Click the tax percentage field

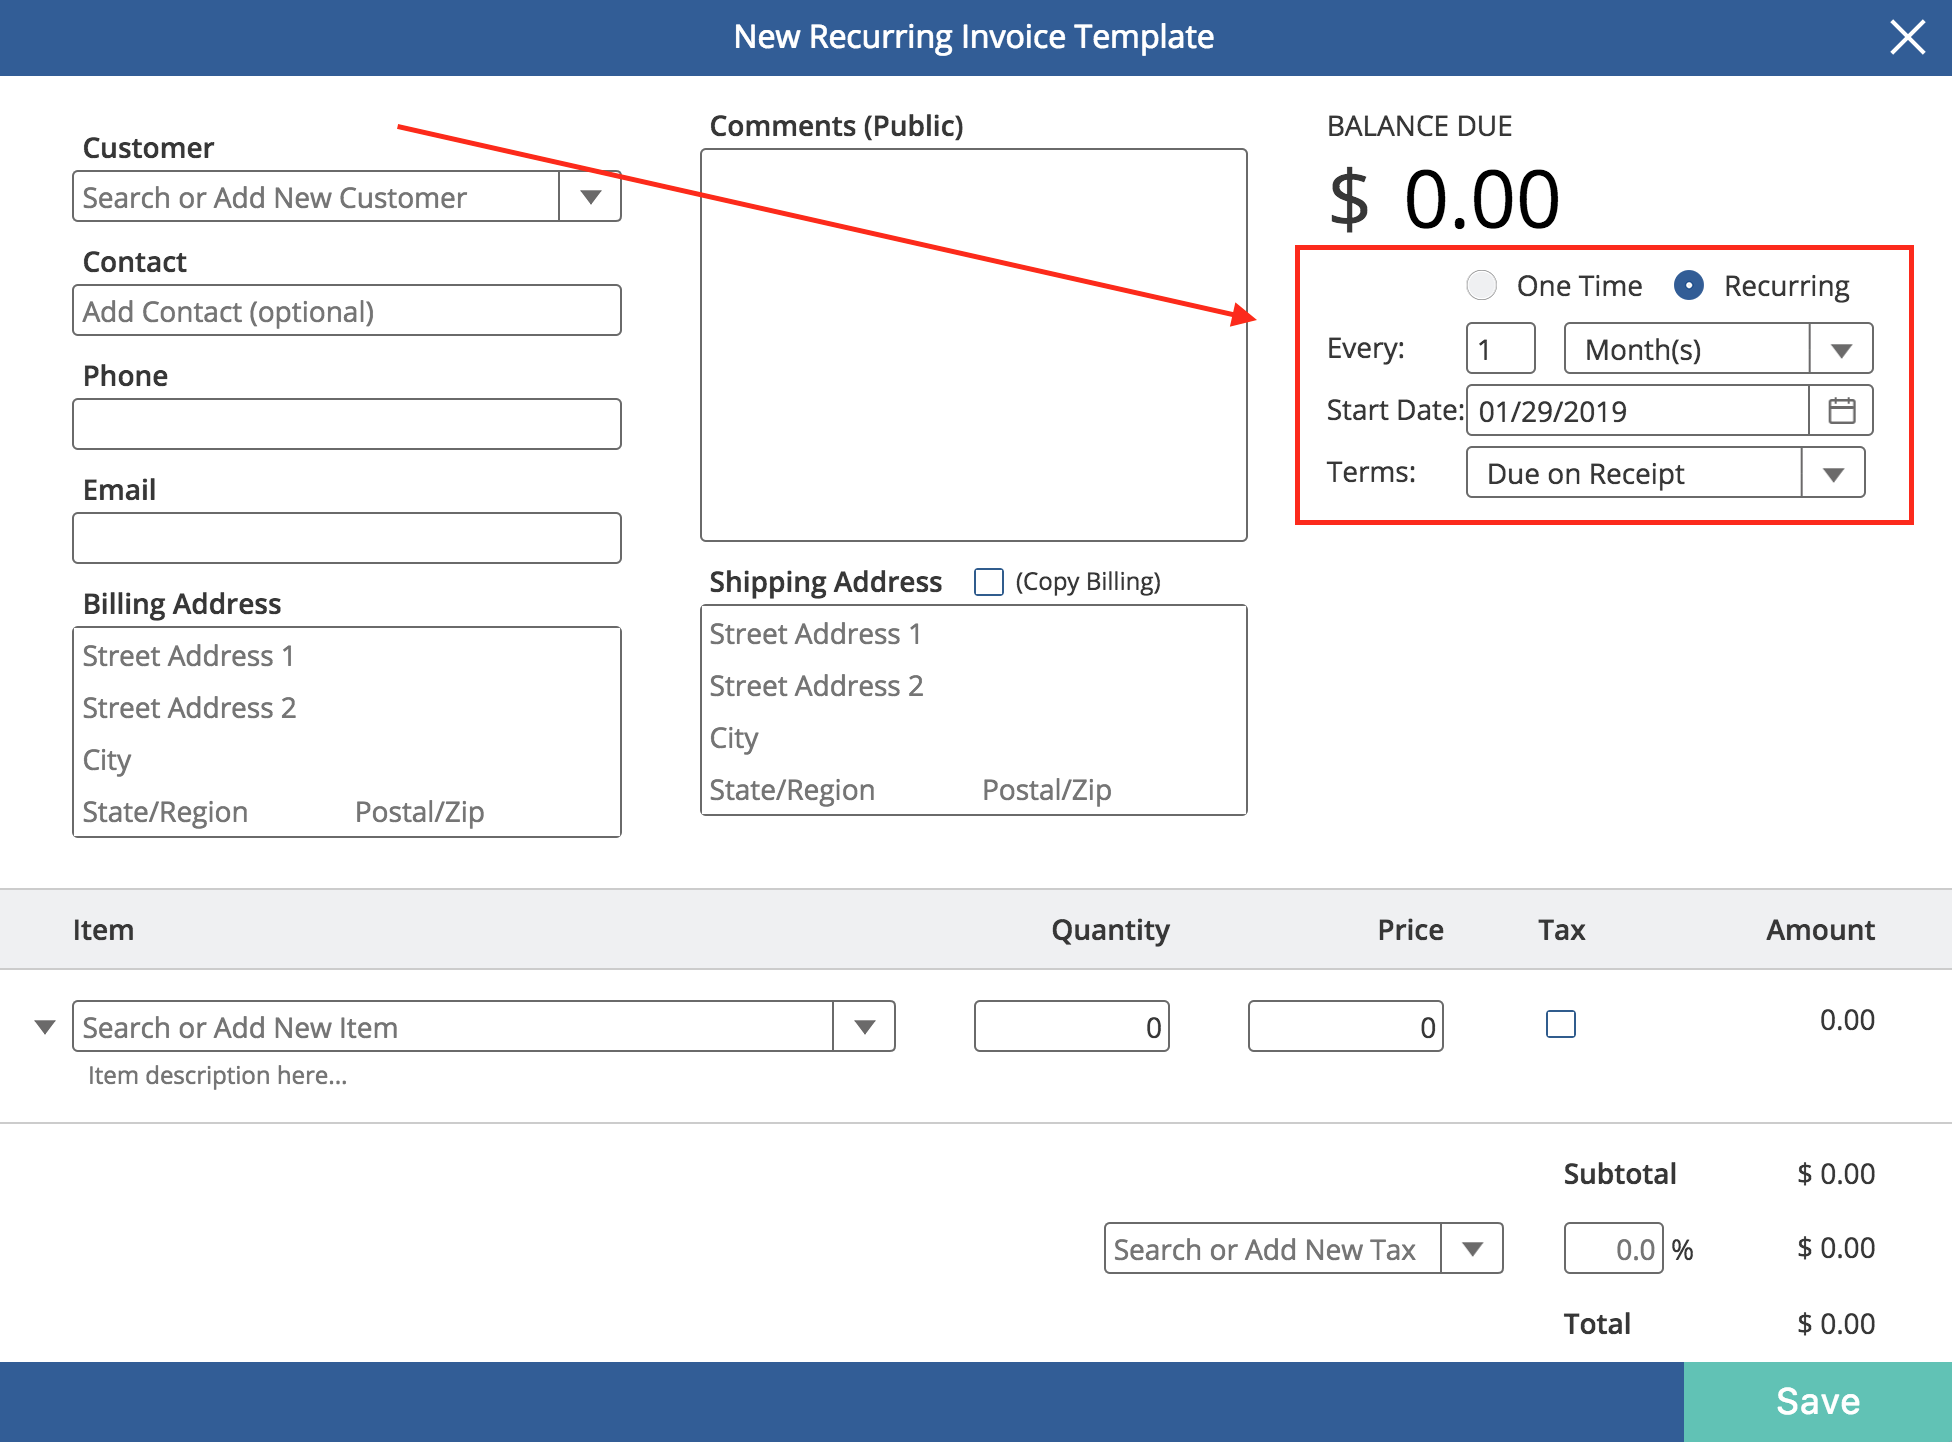(x=1613, y=1248)
